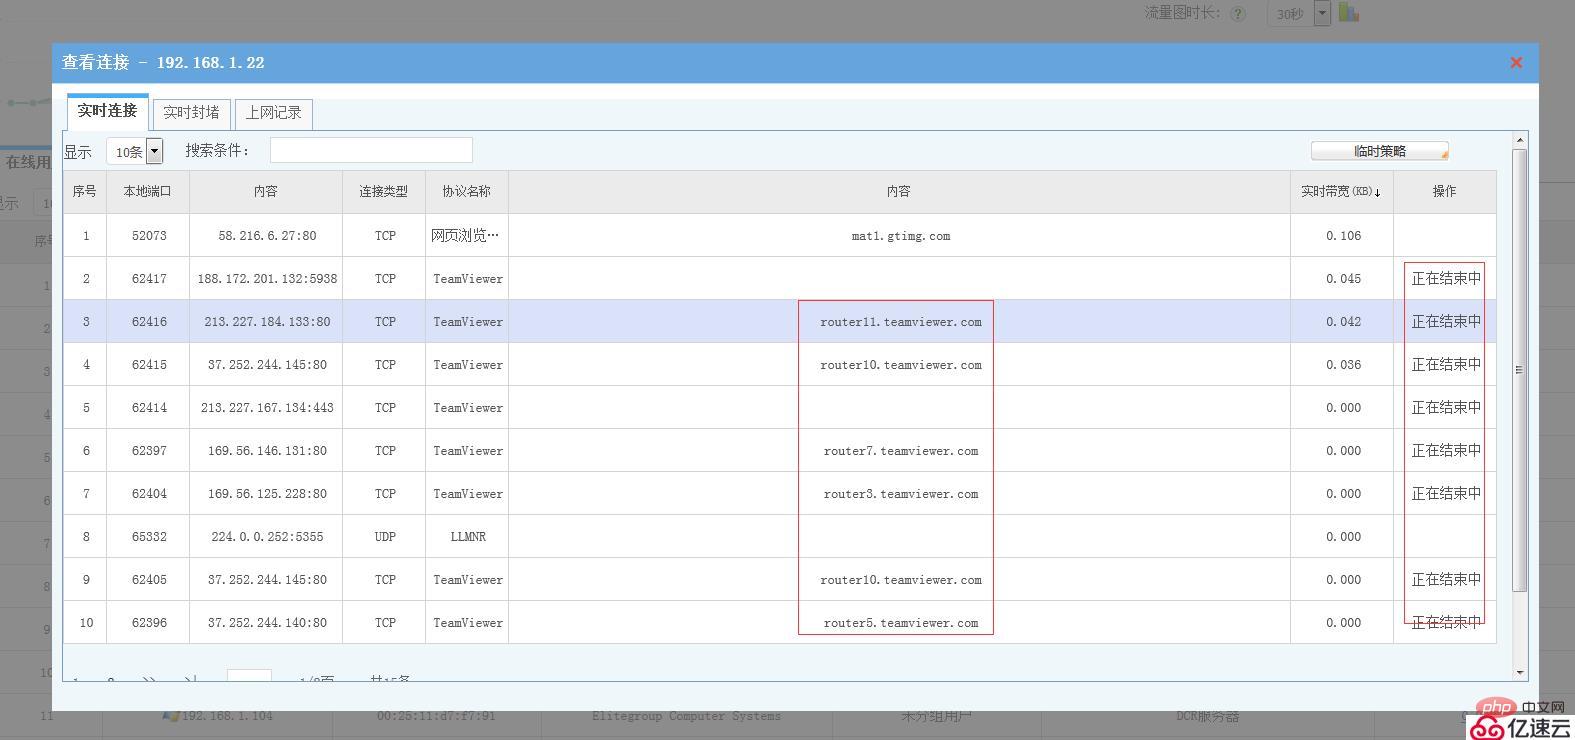Switch to the 实时连接 tab

tap(107, 111)
